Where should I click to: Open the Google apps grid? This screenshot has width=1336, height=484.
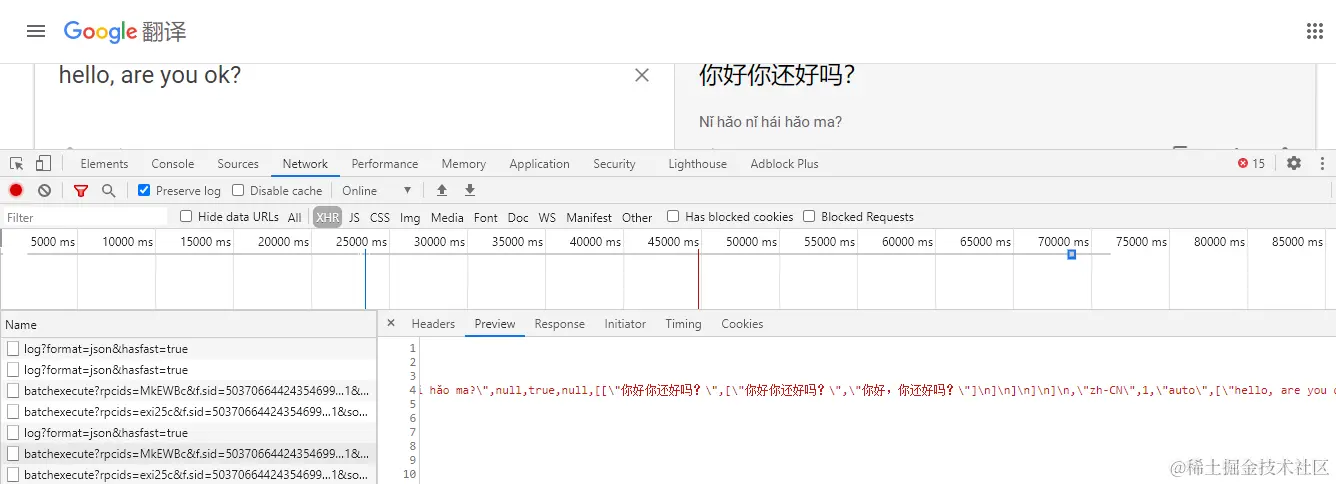[x=1315, y=31]
